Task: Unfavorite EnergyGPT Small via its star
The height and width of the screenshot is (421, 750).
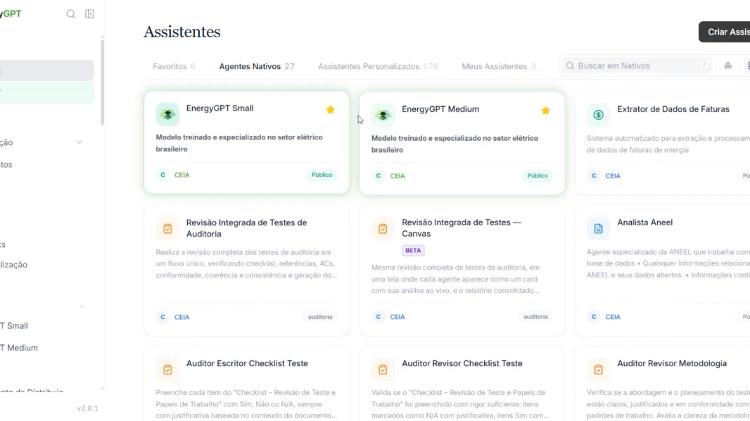Action: (x=330, y=110)
